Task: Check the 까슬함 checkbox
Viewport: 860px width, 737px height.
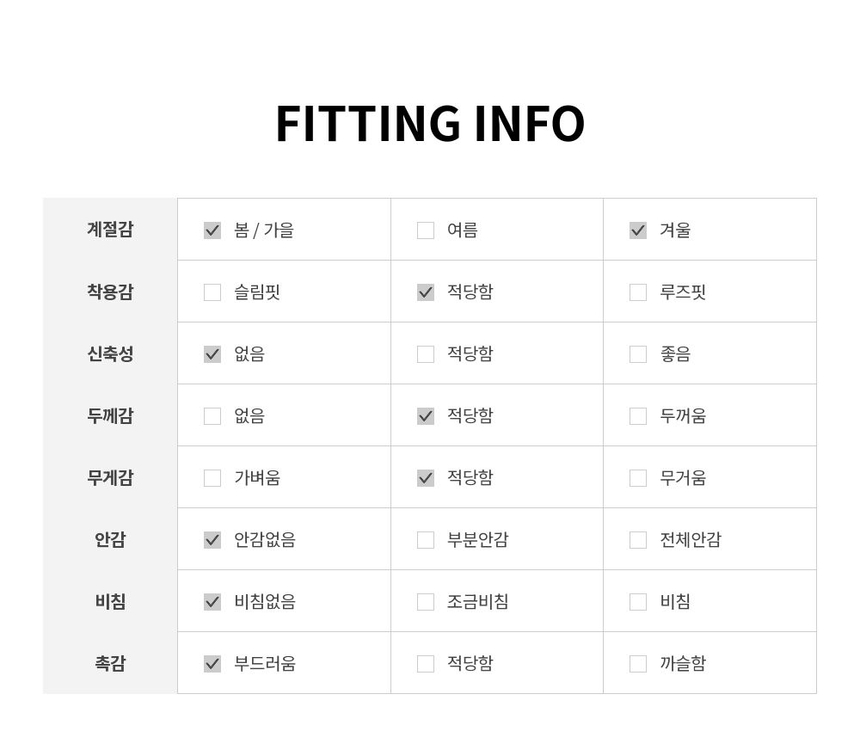Action: point(638,664)
